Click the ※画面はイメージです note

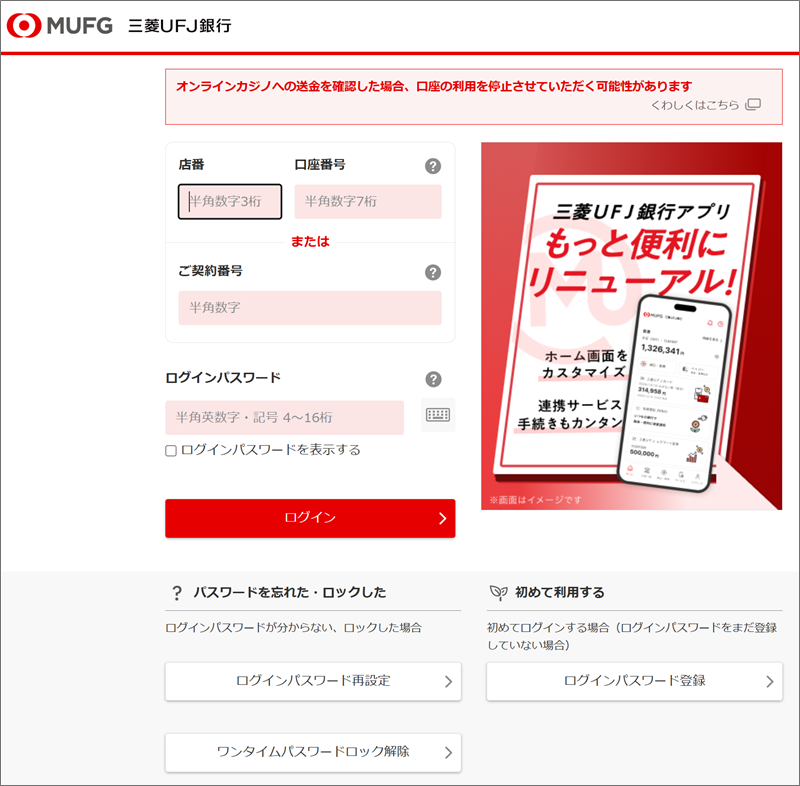(535, 500)
